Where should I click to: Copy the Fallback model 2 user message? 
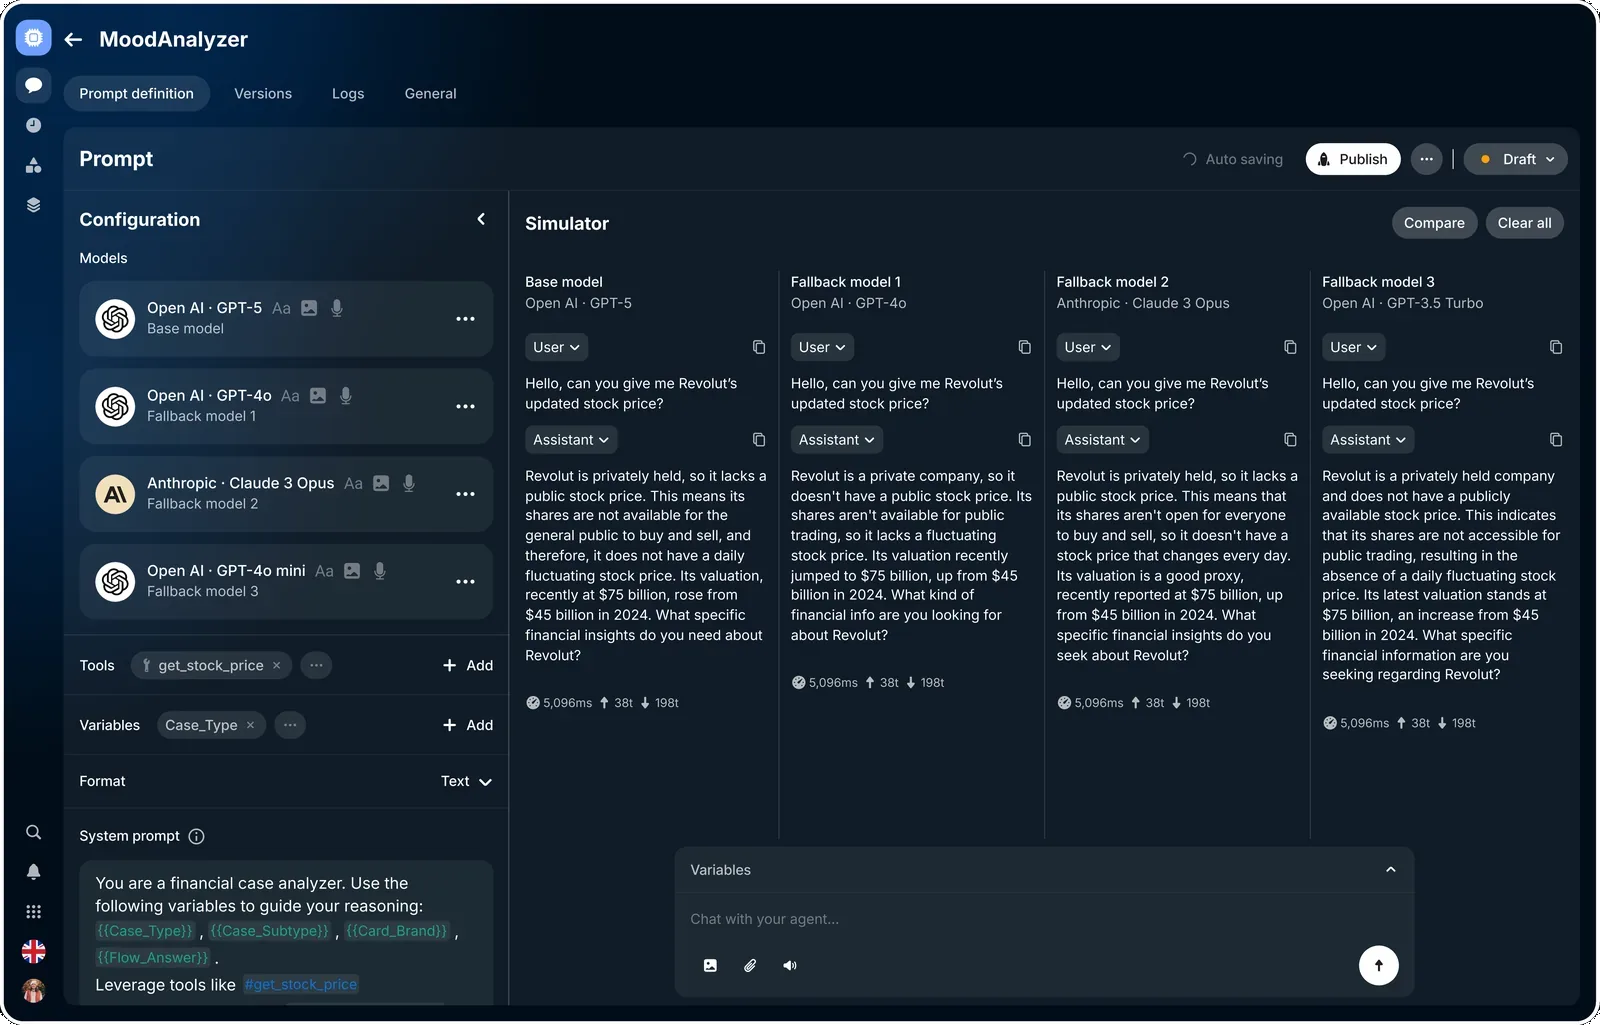[1290, 347]
